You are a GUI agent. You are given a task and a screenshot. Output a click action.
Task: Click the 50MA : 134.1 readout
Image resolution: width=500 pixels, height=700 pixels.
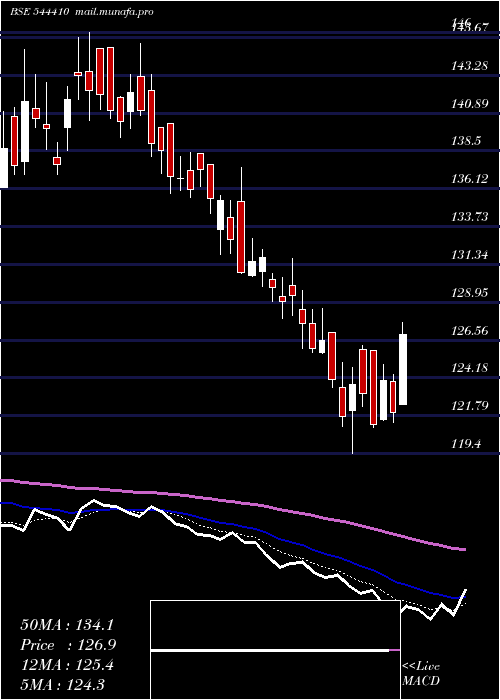(x=67, y=625)
